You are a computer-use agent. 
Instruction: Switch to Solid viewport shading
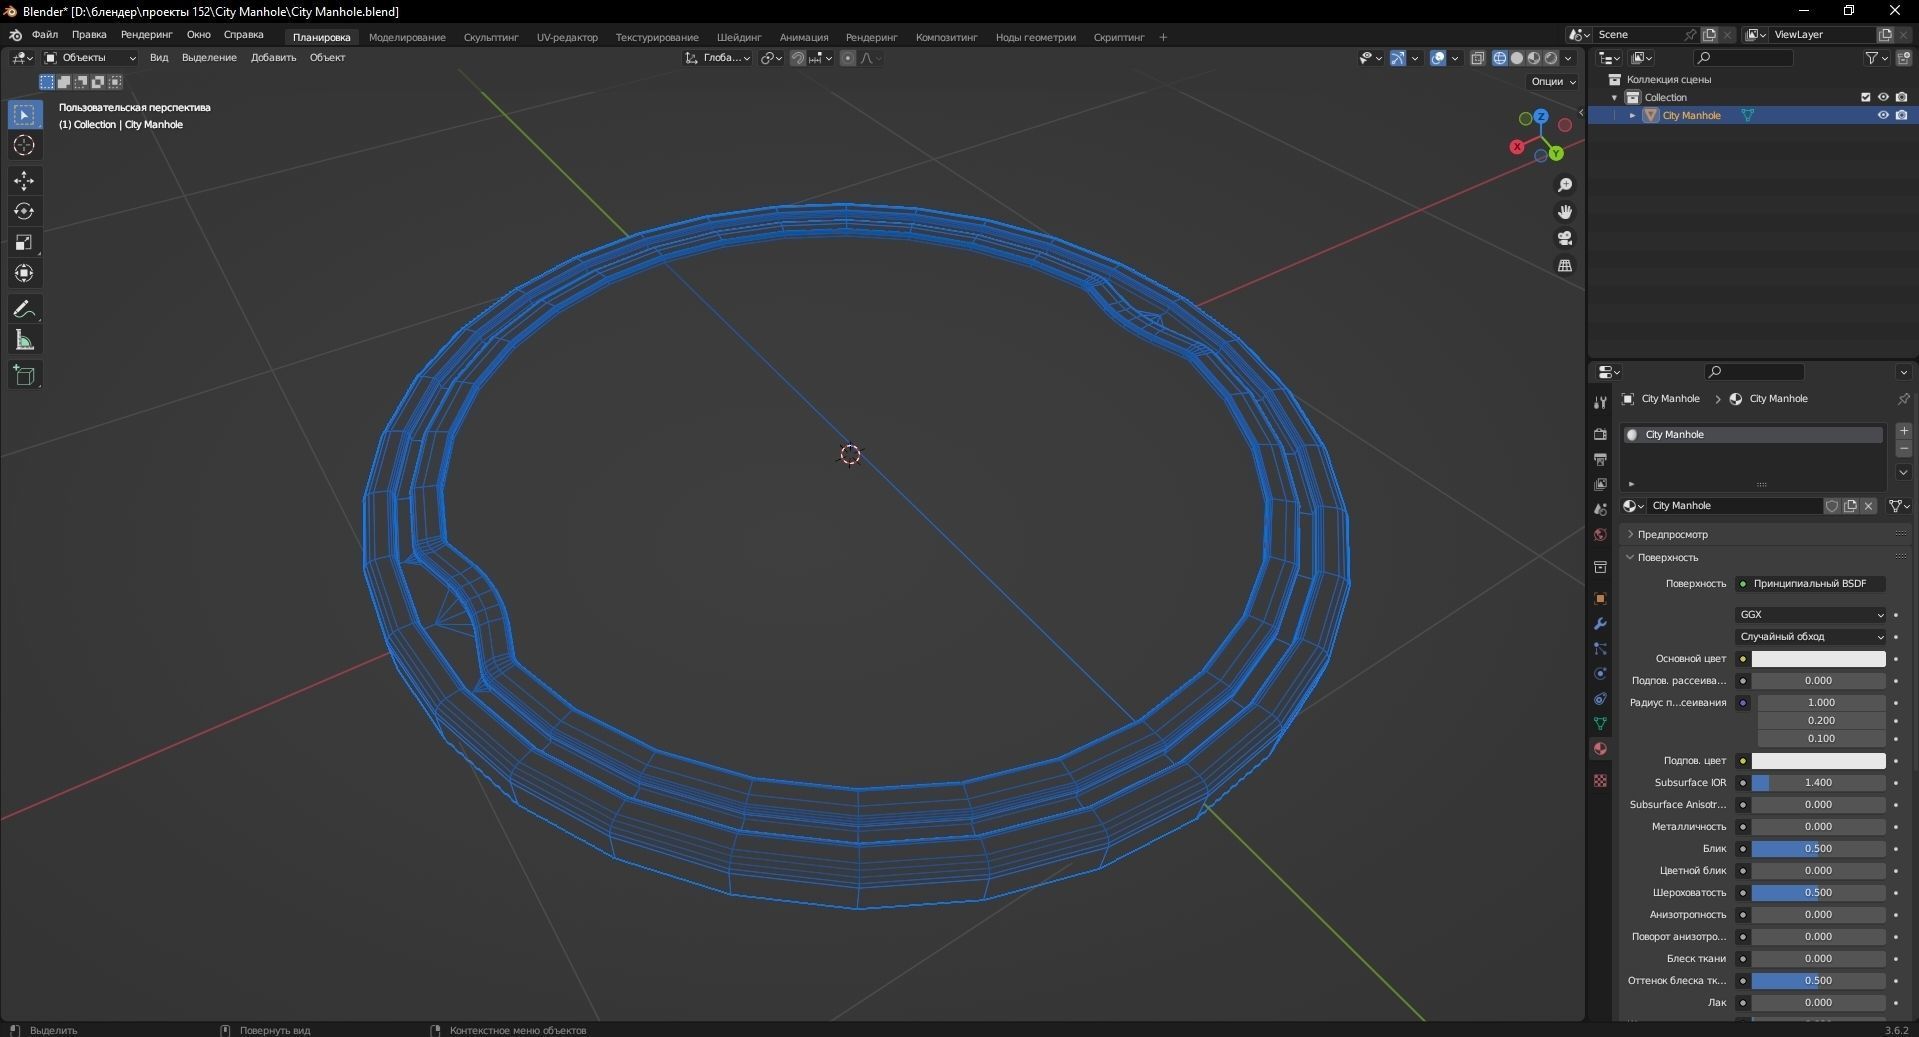point(1517,58)
